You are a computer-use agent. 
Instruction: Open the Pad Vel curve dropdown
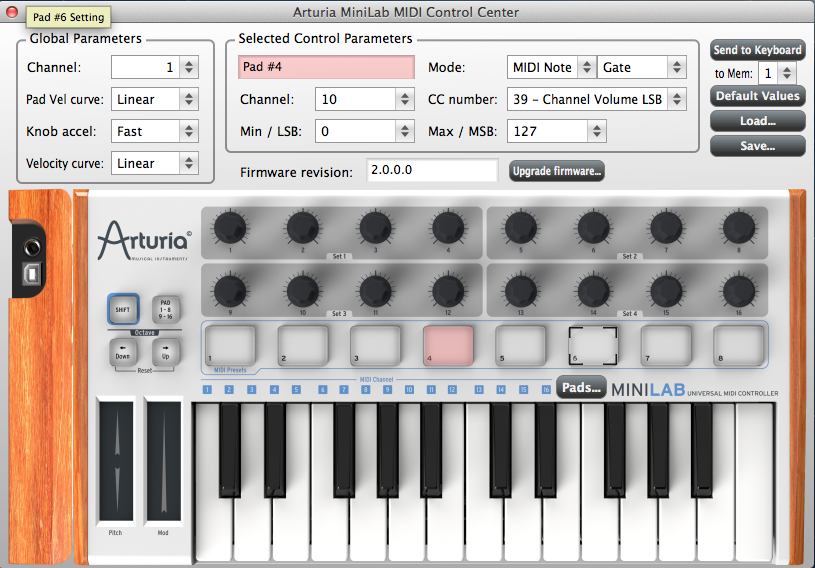coord(155,99)
